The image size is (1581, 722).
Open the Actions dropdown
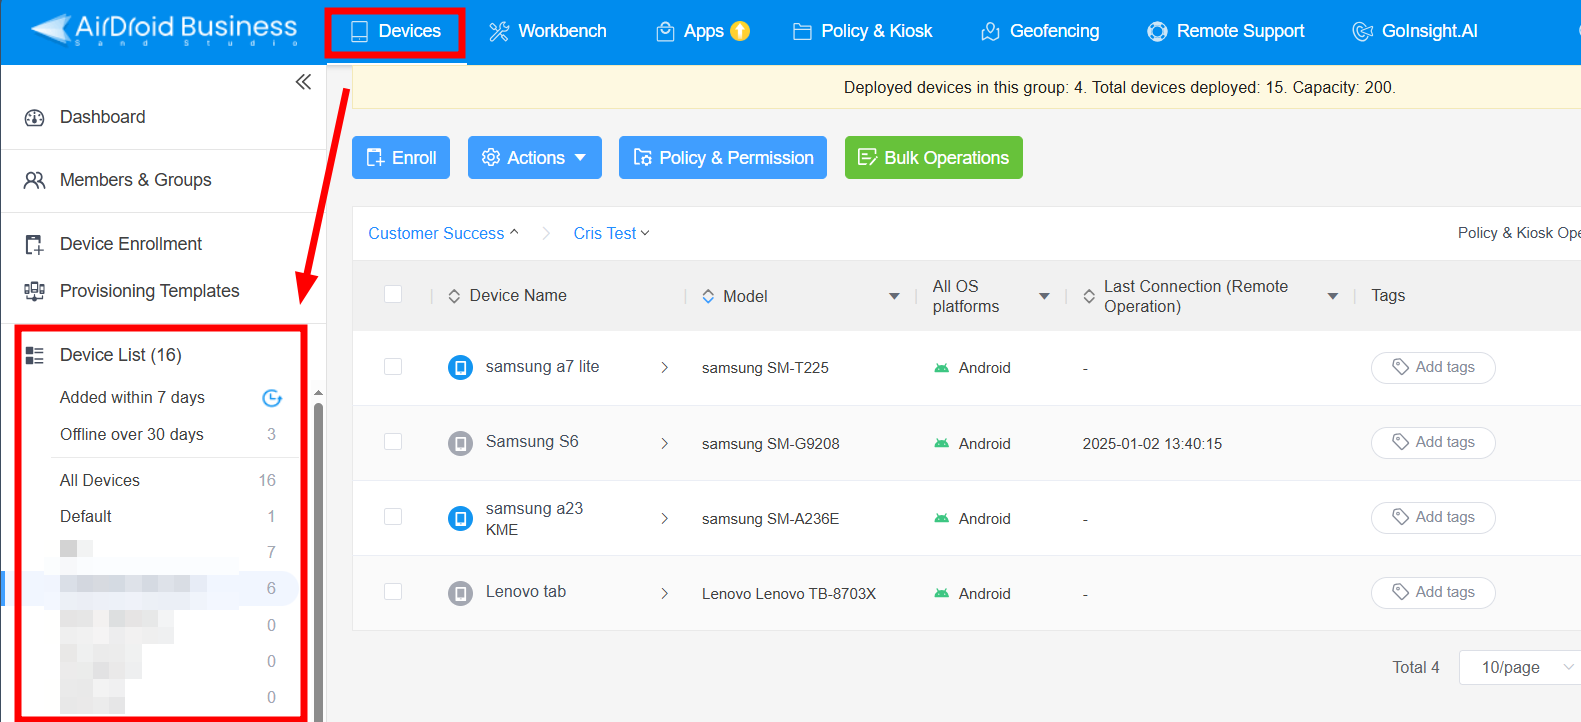[x=535, y=158]
